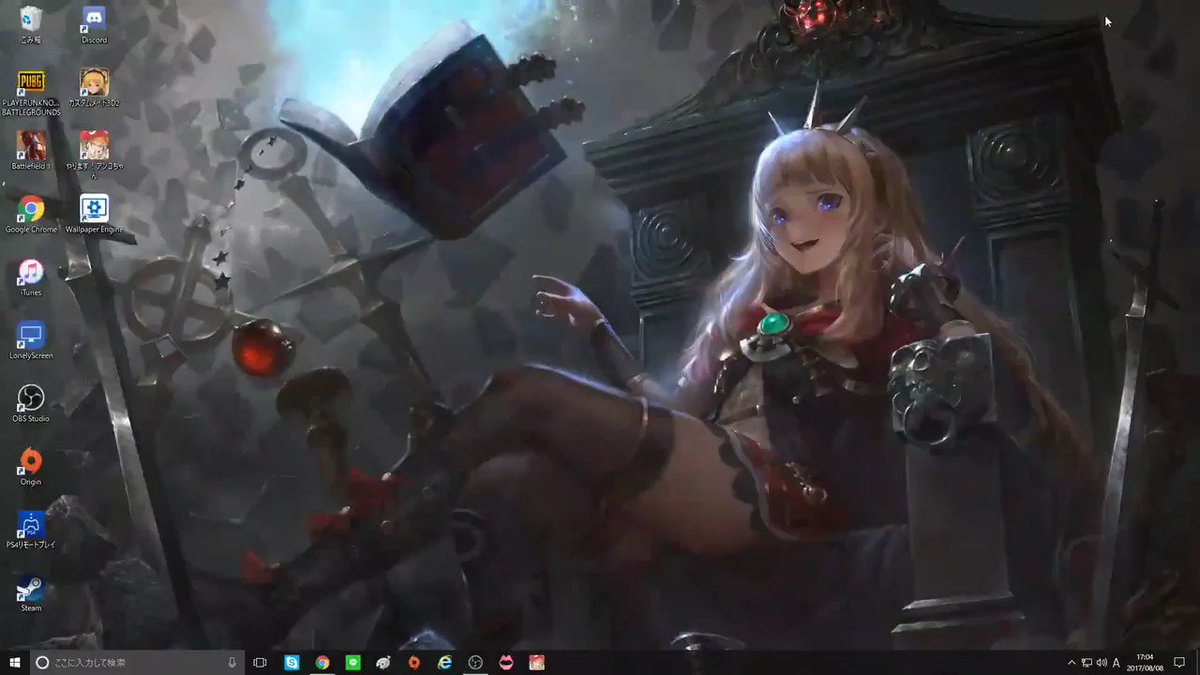
Task: Open the network status tray icon
Action: (1087, 662)
